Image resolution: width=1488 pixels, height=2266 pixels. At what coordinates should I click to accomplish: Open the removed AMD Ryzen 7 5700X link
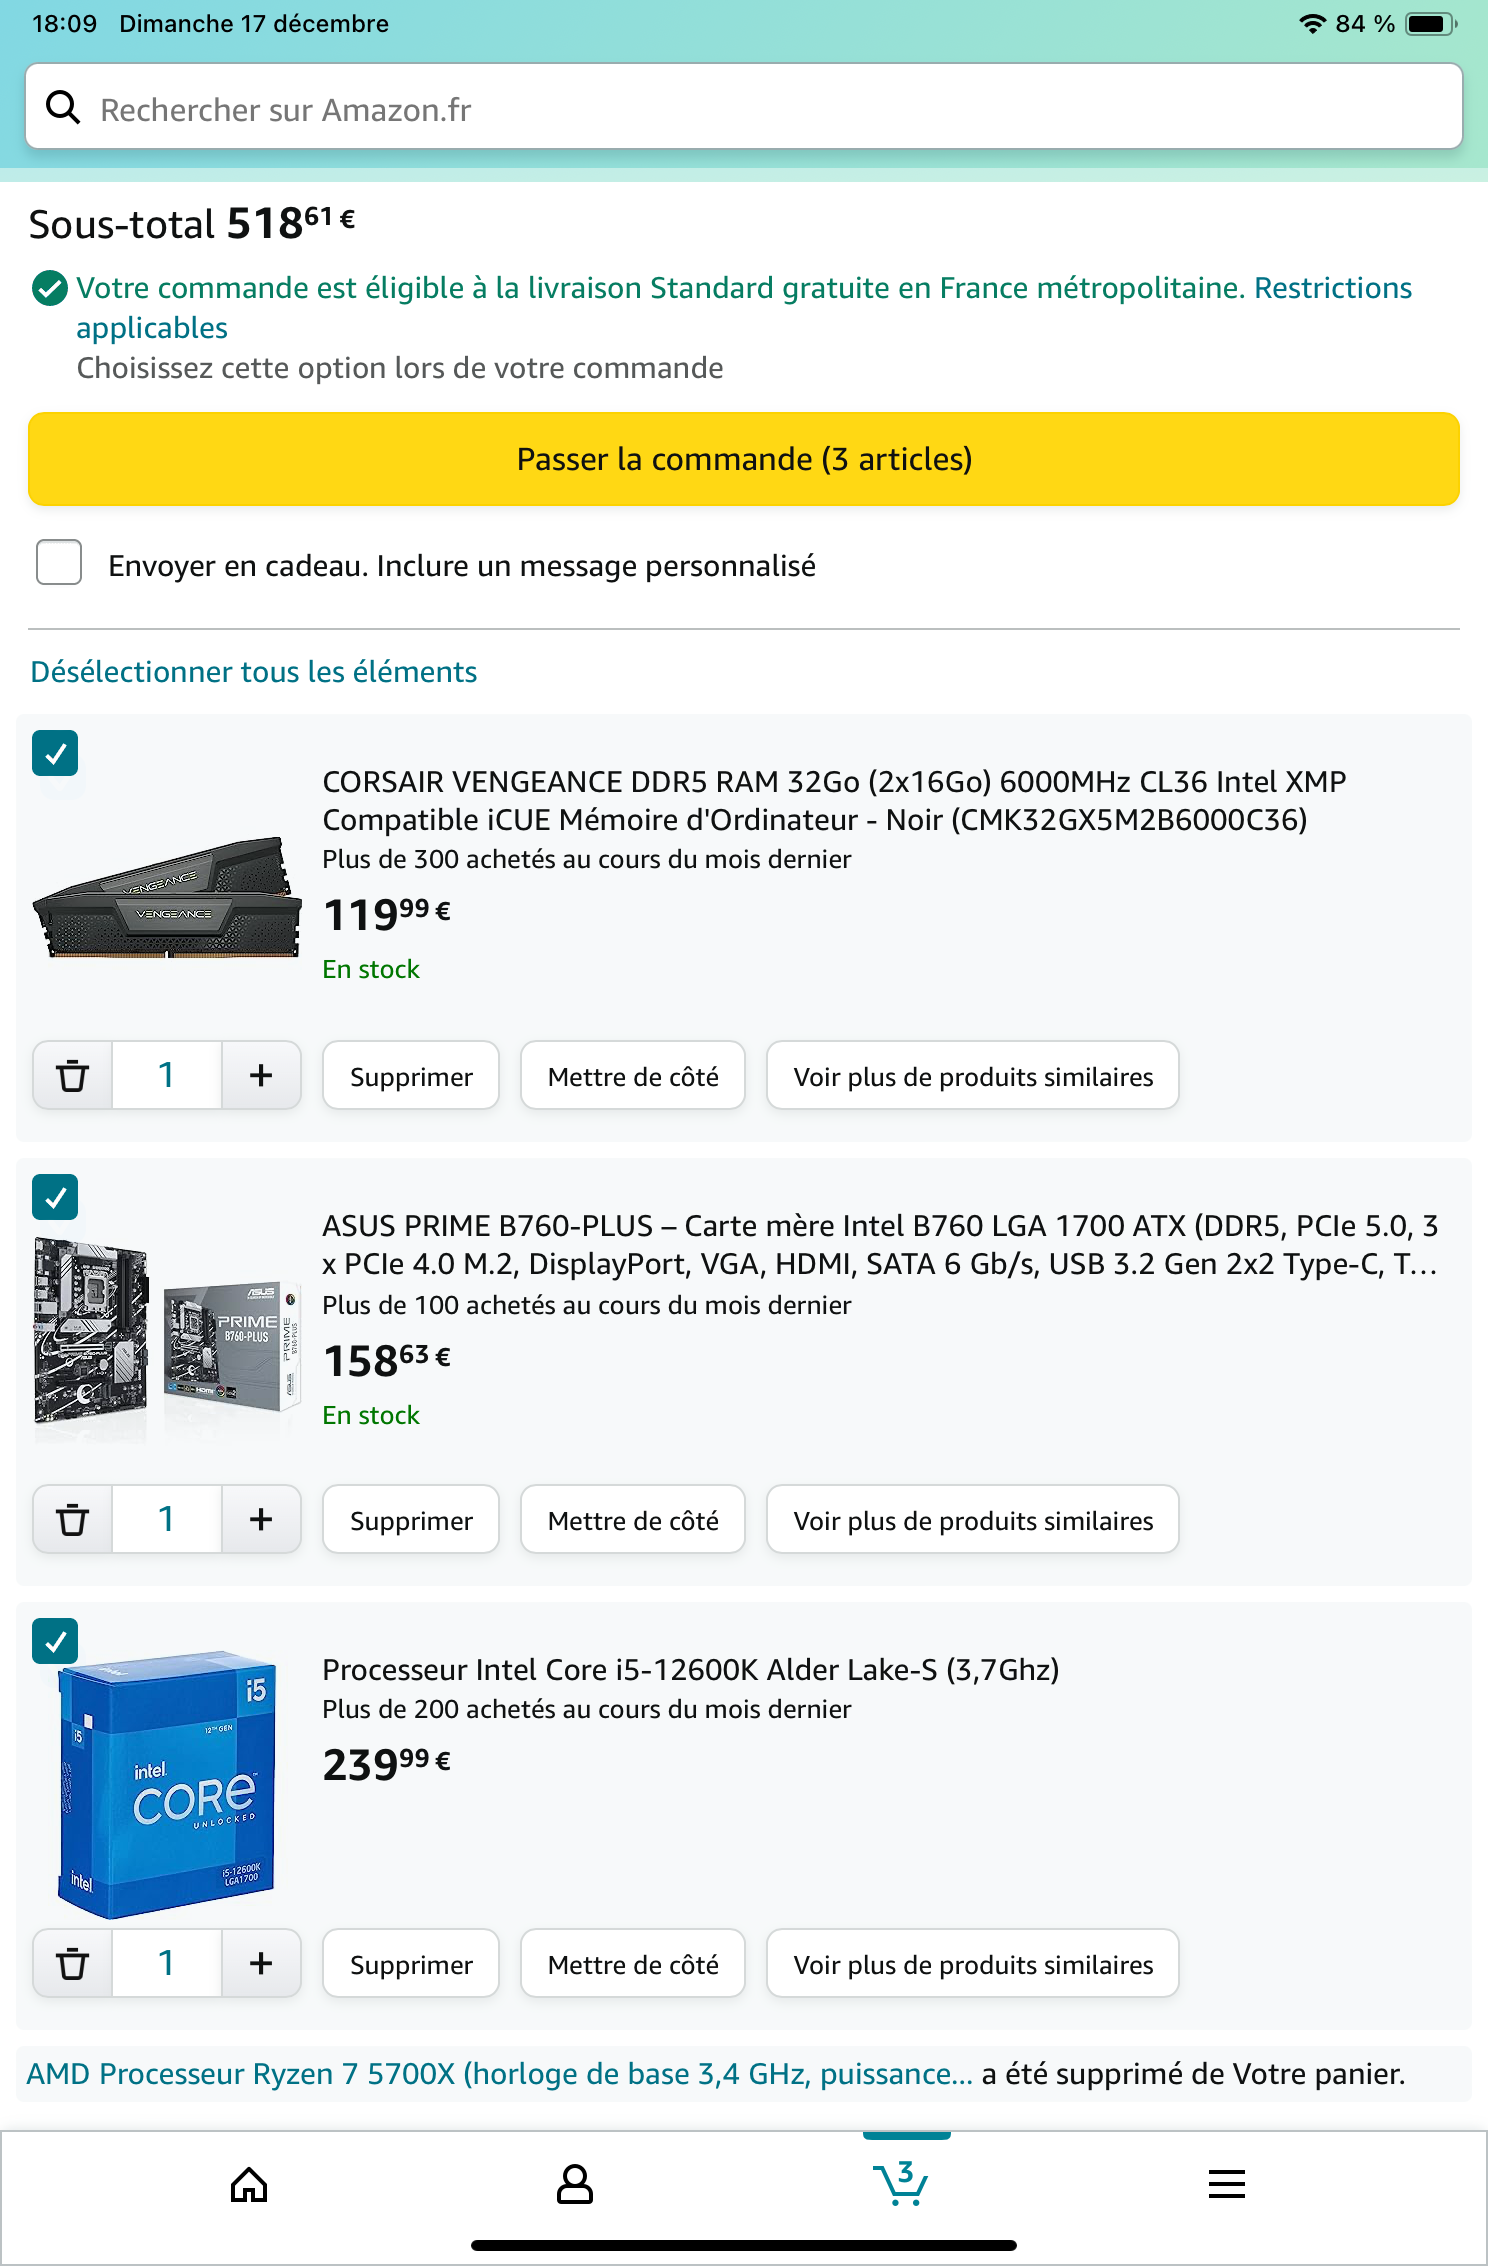point(499,2074)
